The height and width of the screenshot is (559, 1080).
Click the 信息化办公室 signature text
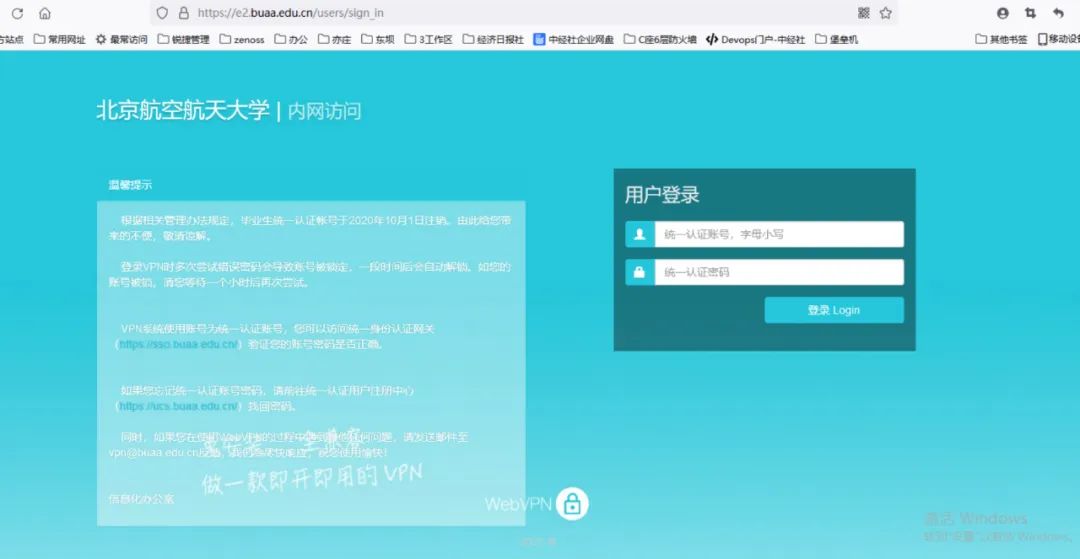[141, 498]
